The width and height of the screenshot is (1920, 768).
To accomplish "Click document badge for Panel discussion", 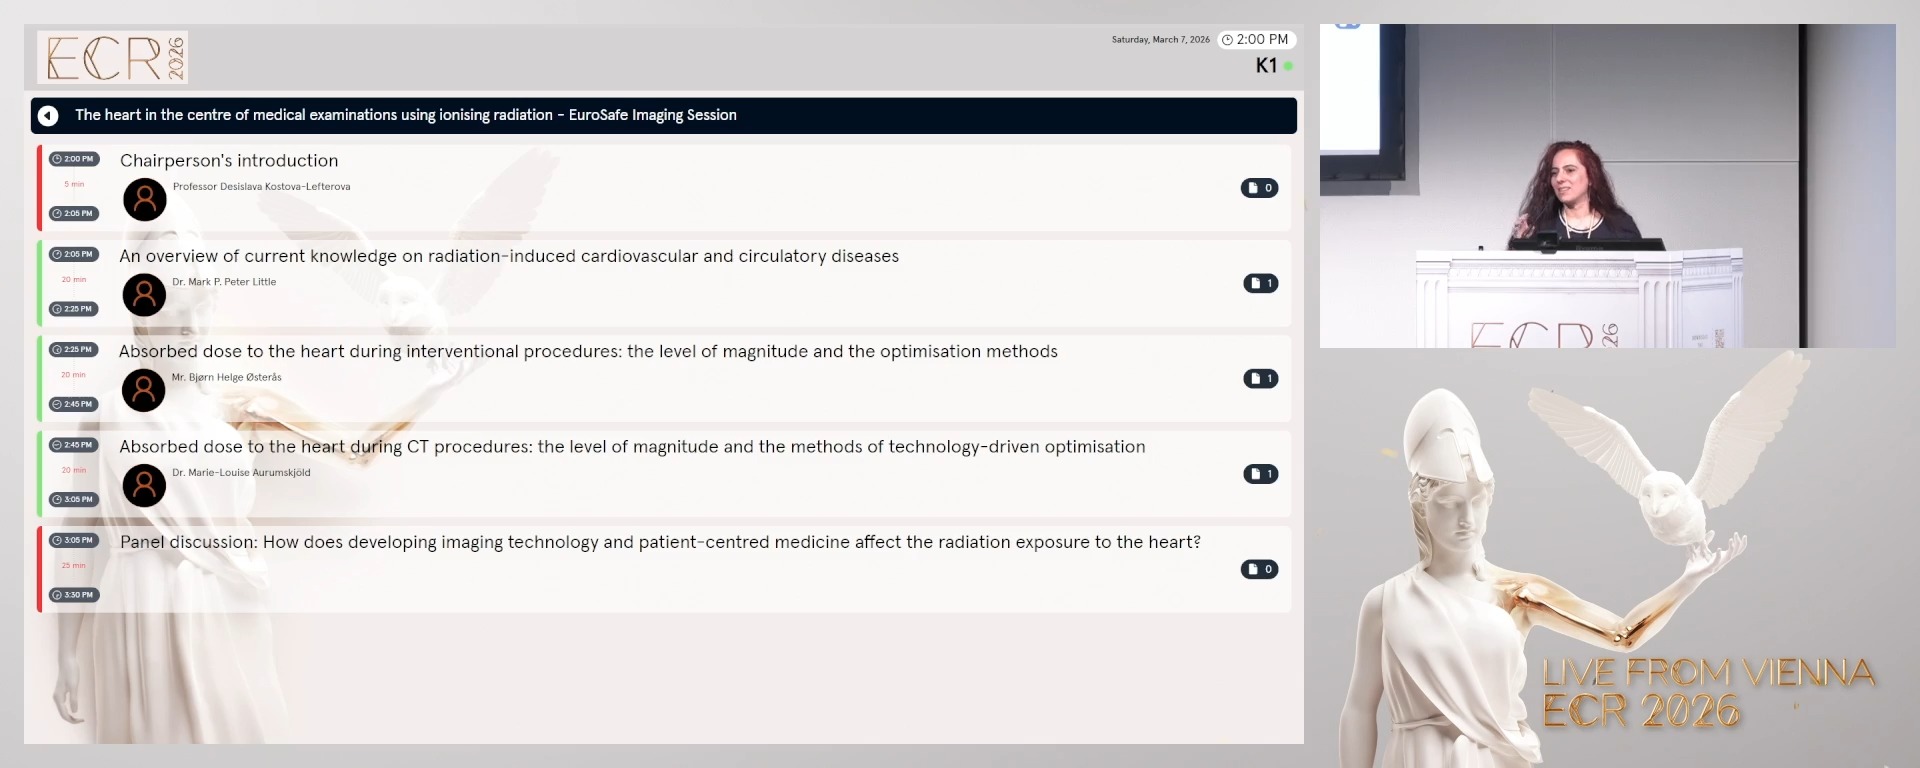I will tap(1259, 570).
